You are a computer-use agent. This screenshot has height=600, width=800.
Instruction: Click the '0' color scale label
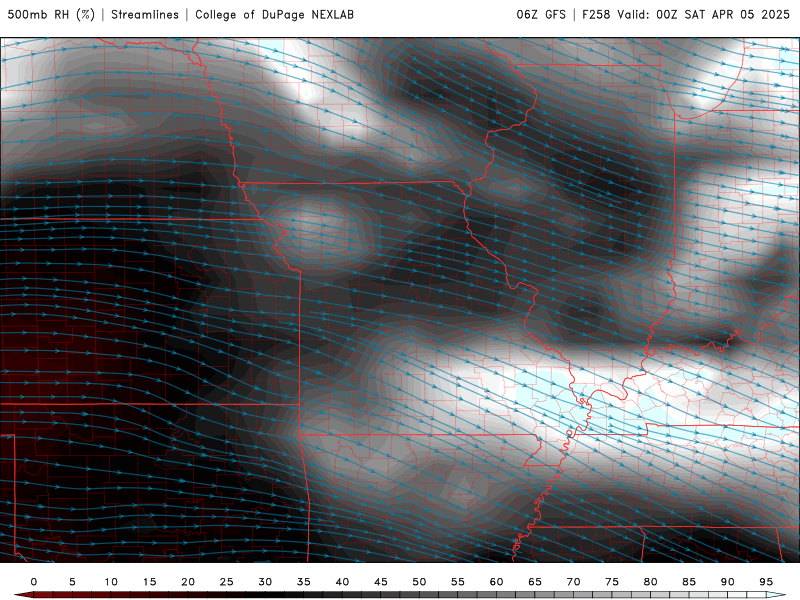point(34,582)
